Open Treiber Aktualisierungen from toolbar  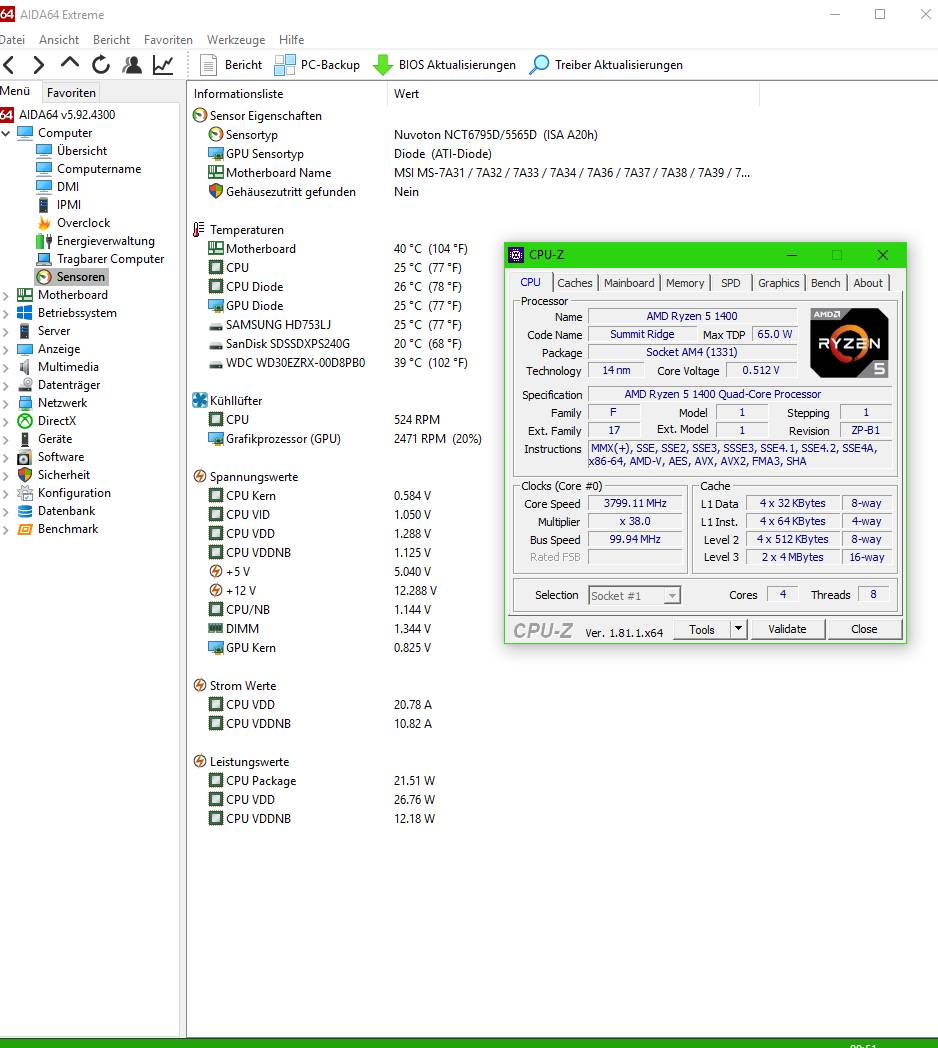tap(606, 65)
